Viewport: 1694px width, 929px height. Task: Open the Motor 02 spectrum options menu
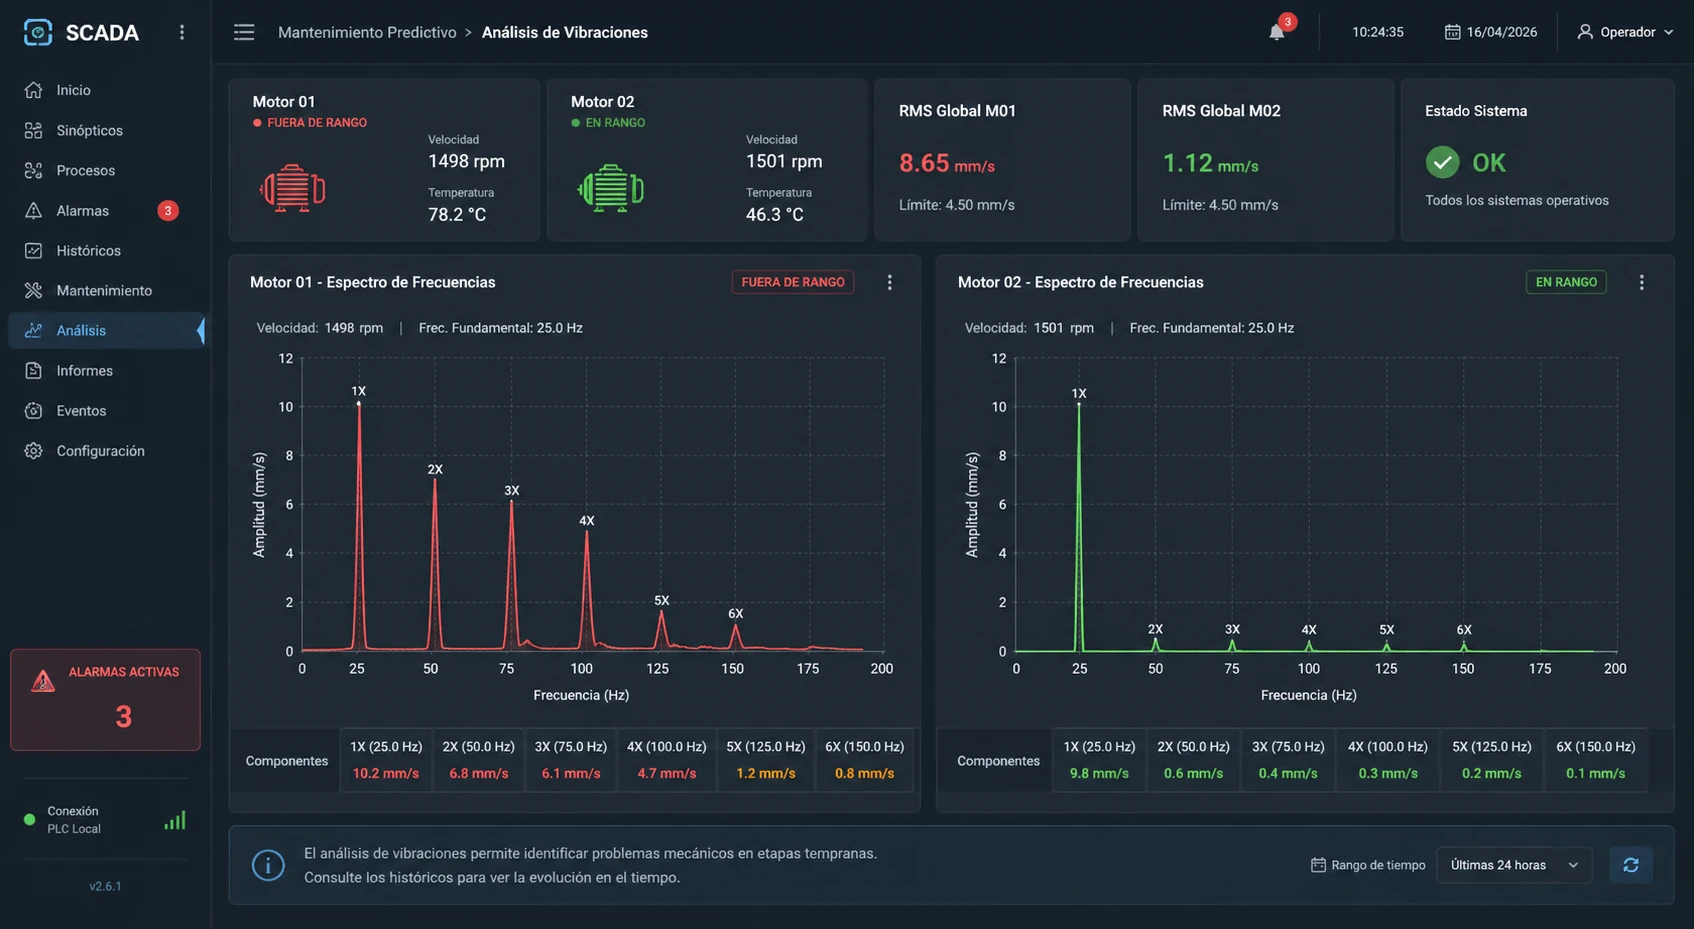click(1641, 282)
